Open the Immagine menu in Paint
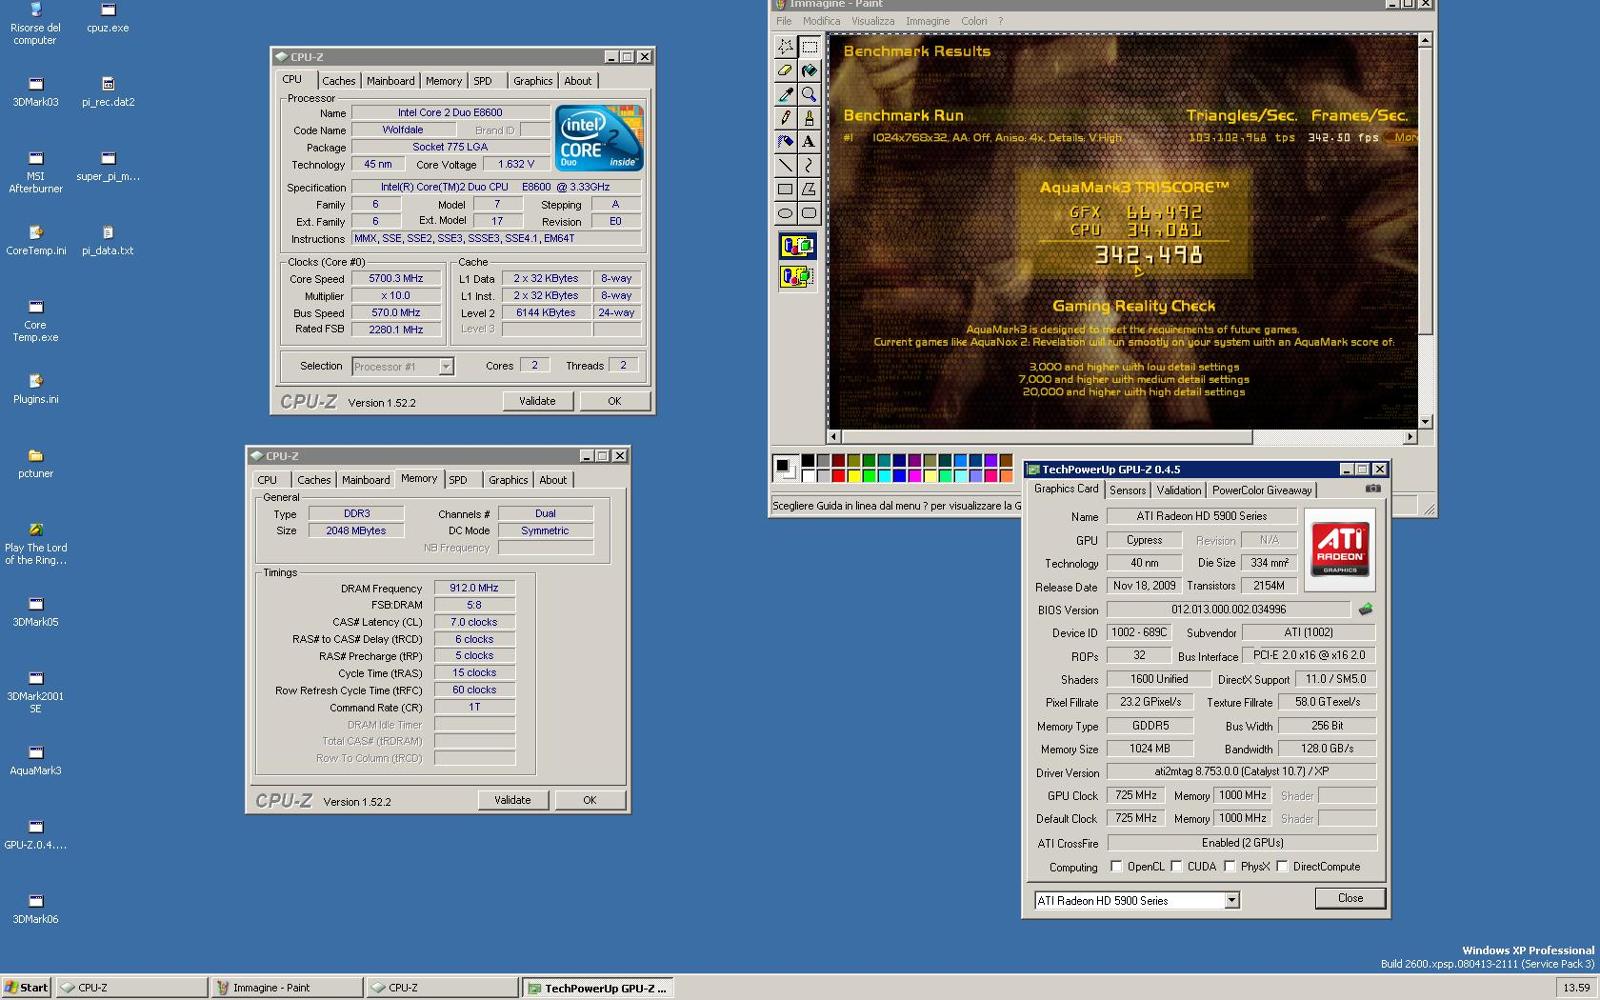This screenshot has width=1600, height=1000. coord(927,21)
